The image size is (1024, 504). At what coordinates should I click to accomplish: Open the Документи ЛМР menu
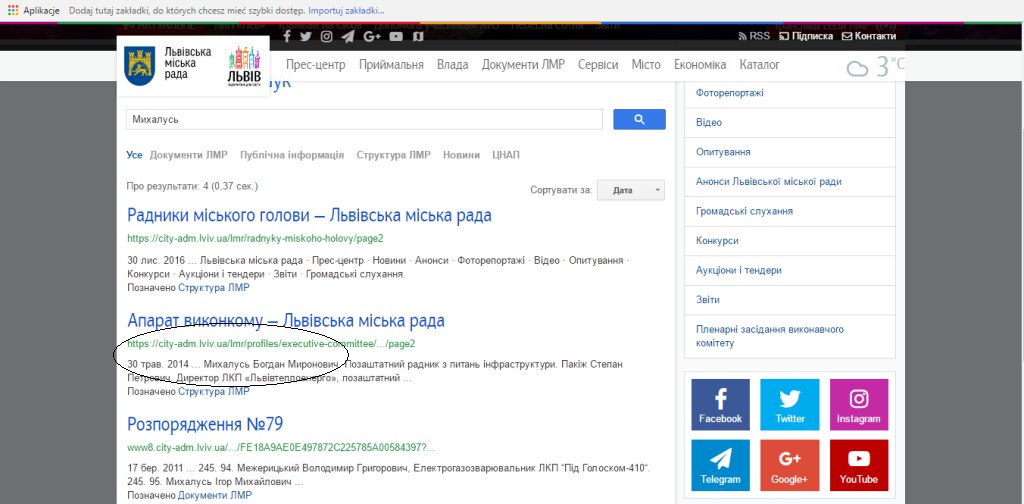(523, 65)
